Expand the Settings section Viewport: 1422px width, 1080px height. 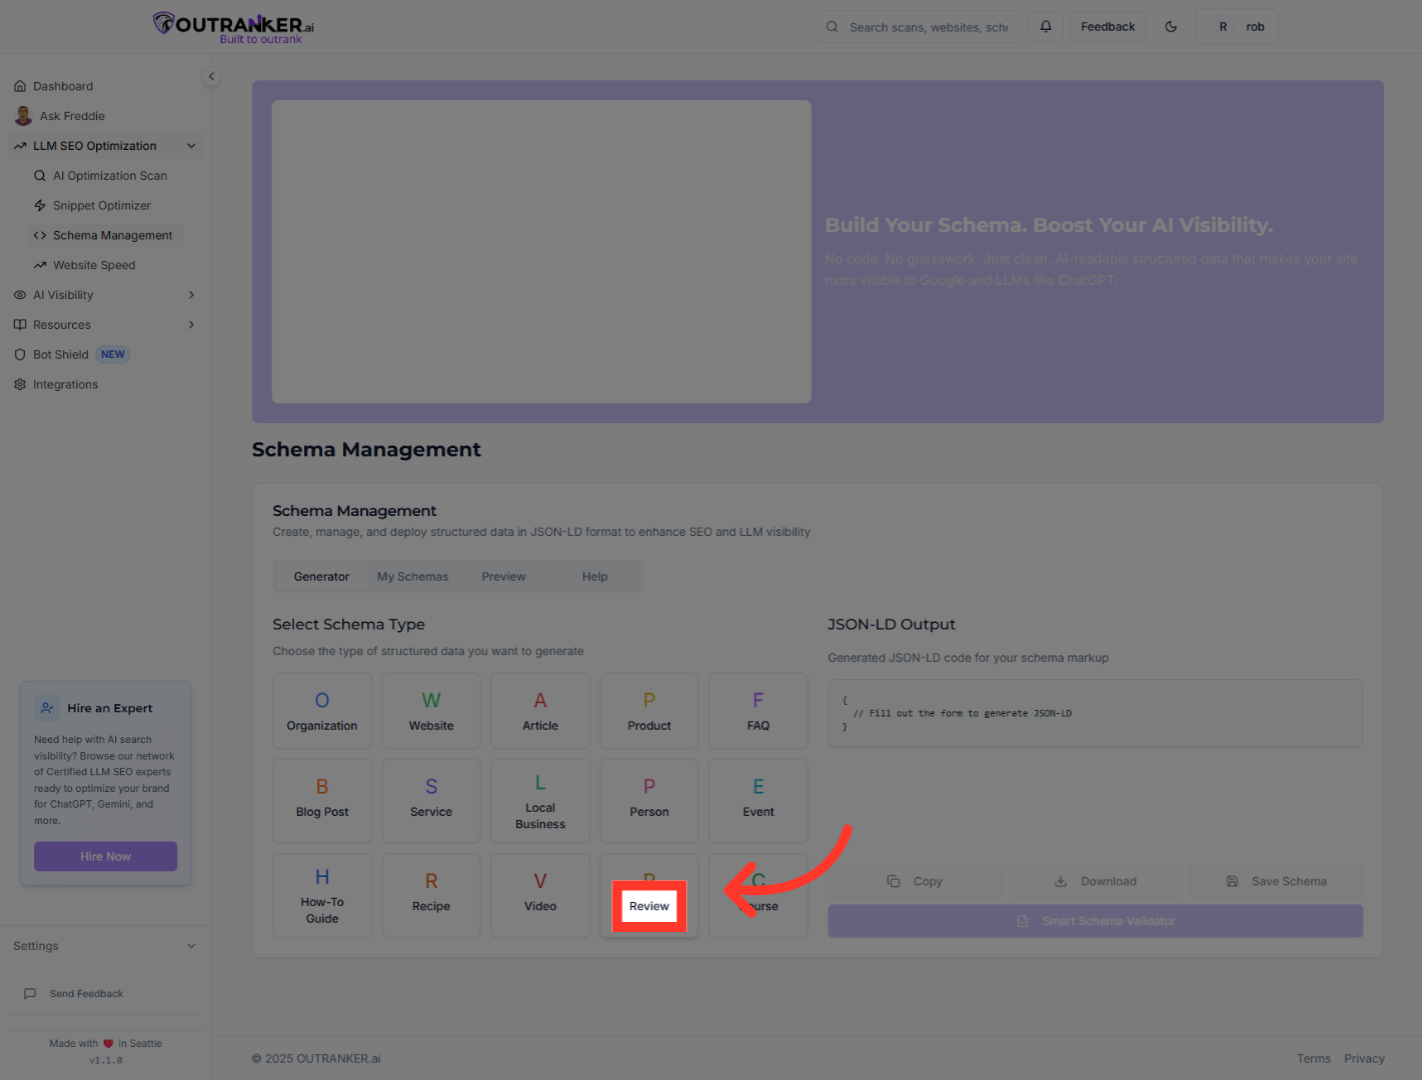click(106, 946)
